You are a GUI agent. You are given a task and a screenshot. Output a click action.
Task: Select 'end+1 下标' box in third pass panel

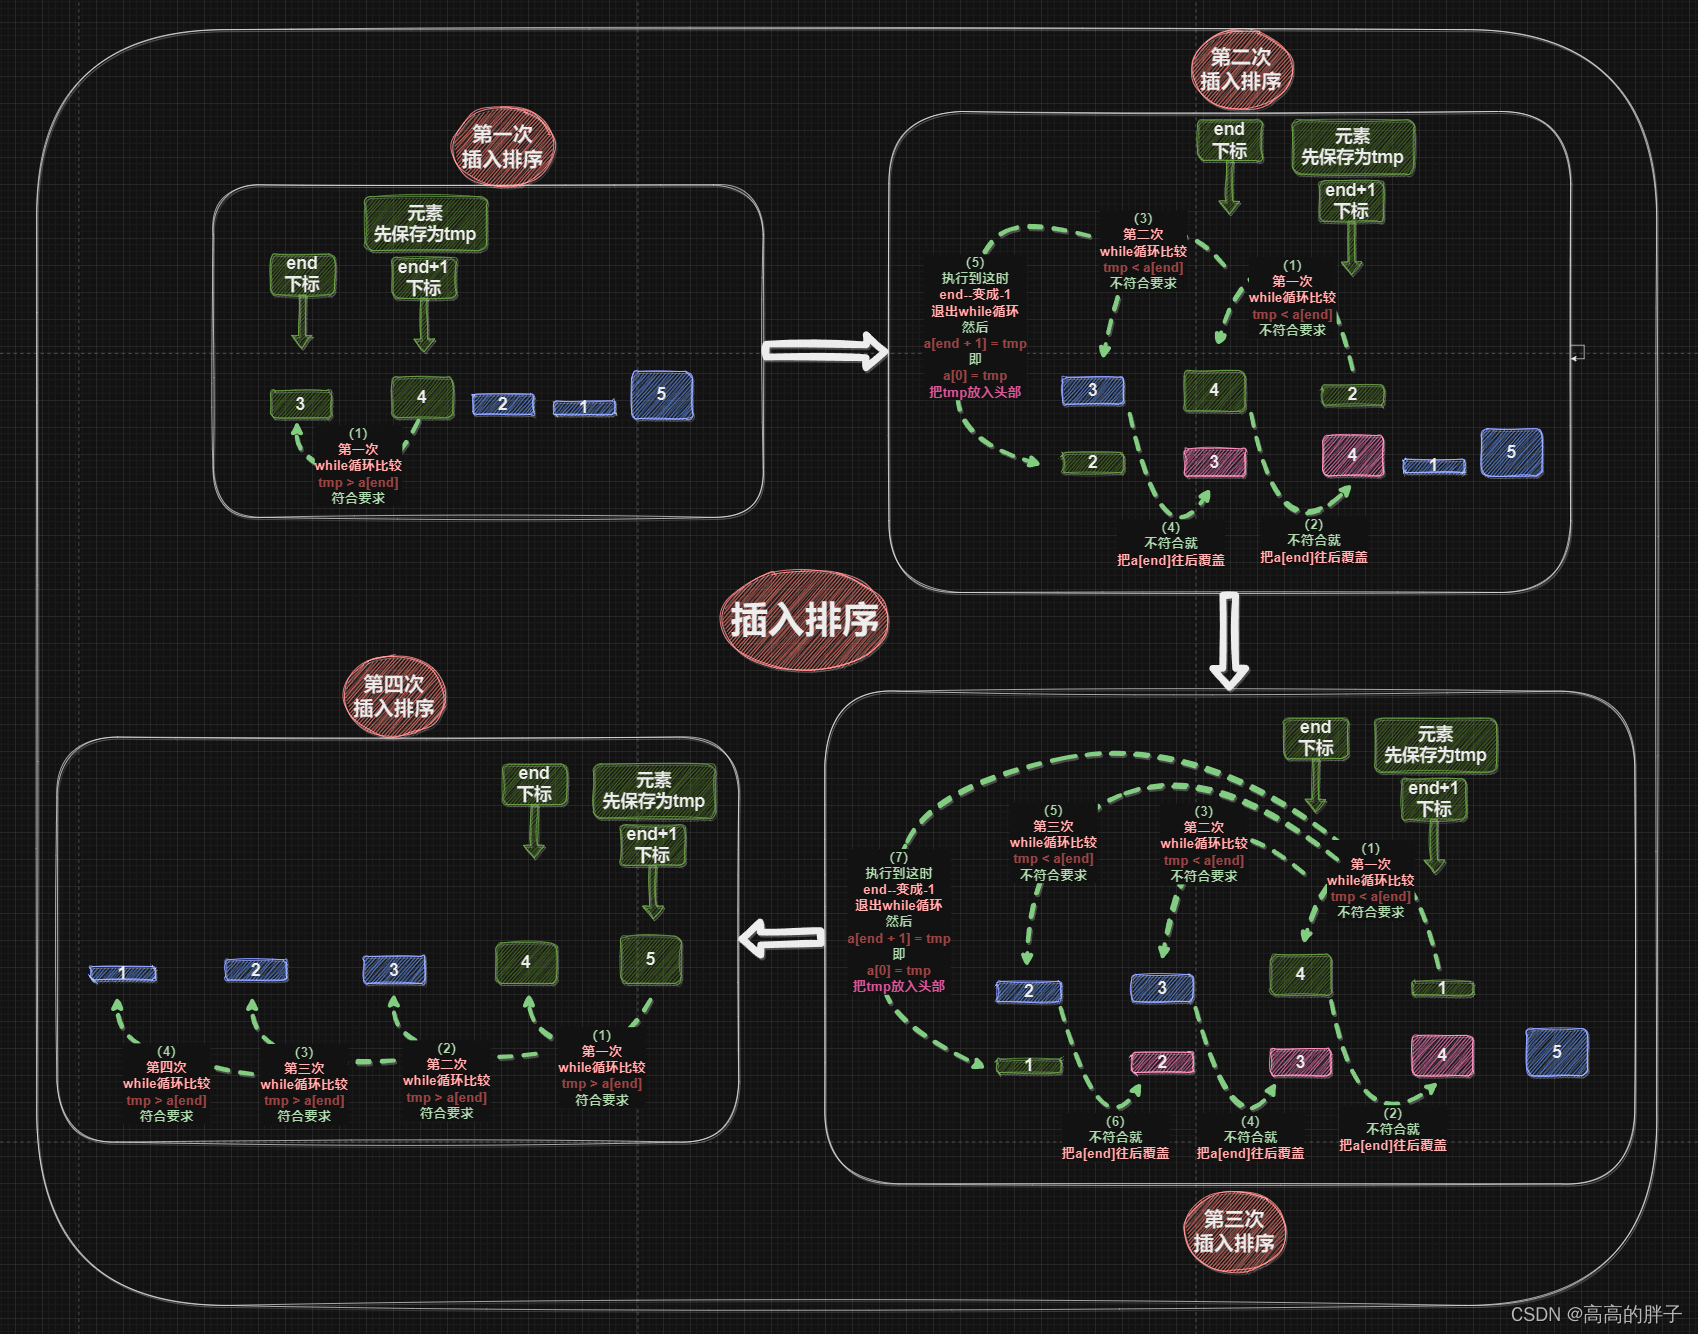1434,799
